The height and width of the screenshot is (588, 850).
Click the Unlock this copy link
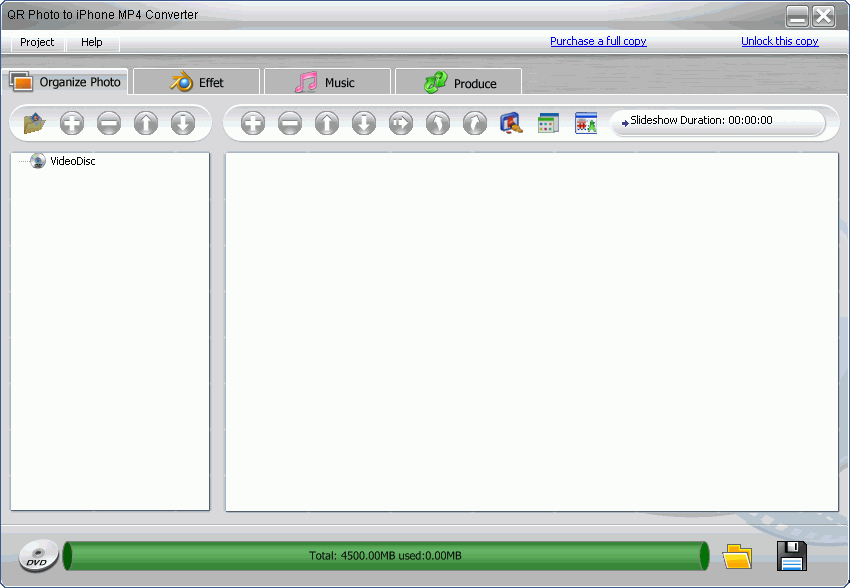(780, 41)
